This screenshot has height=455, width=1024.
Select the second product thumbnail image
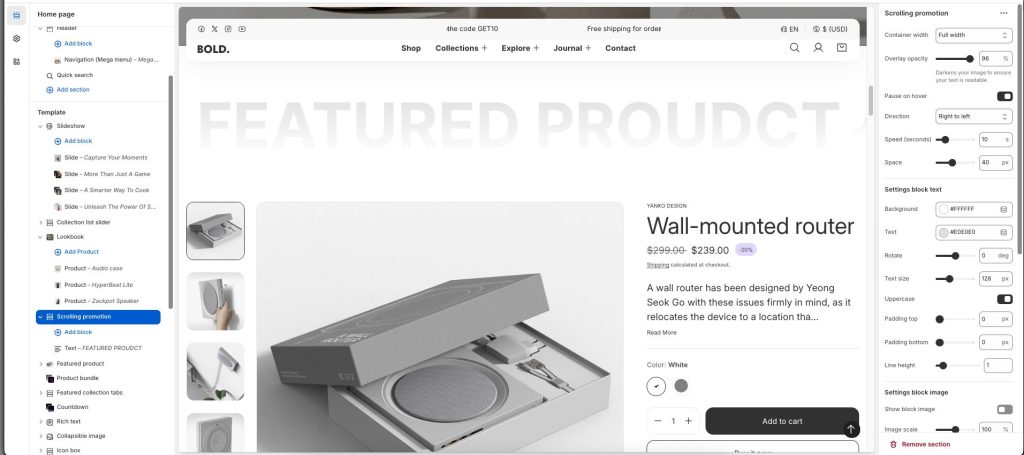click(x=215, y=301)
